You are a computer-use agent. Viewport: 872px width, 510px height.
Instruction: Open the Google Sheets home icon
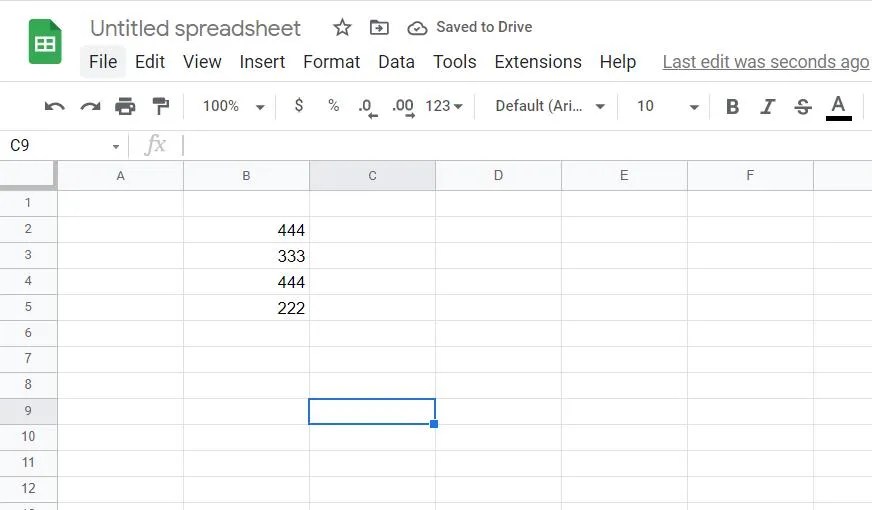click(x=45, y=42)
